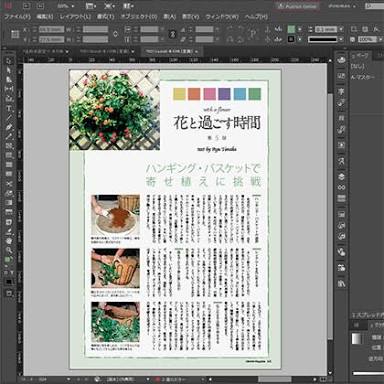This screenshot has height=384, width=384.
Task: Select the Gap tool
Action: coord(9,89)
